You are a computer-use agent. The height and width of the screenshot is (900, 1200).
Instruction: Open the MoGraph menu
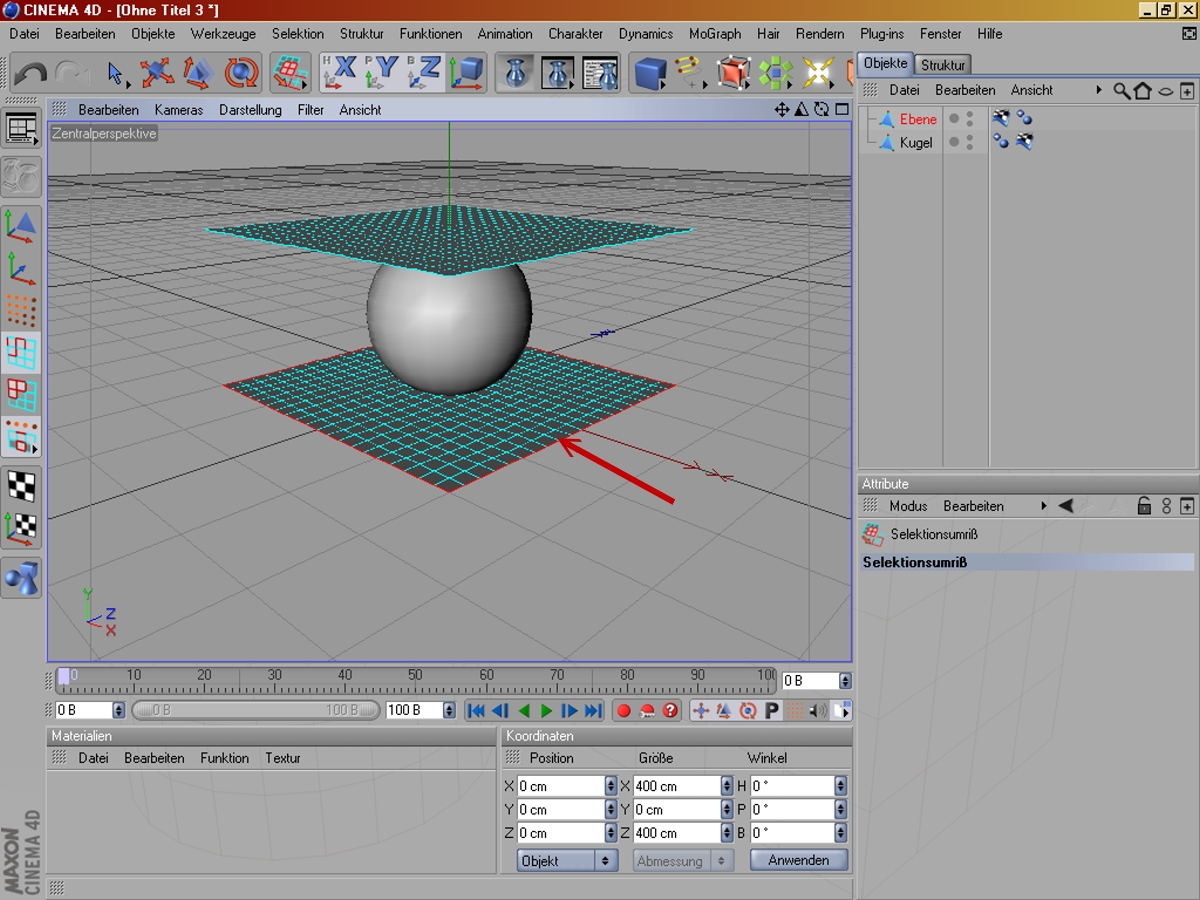tap(714, 34)
